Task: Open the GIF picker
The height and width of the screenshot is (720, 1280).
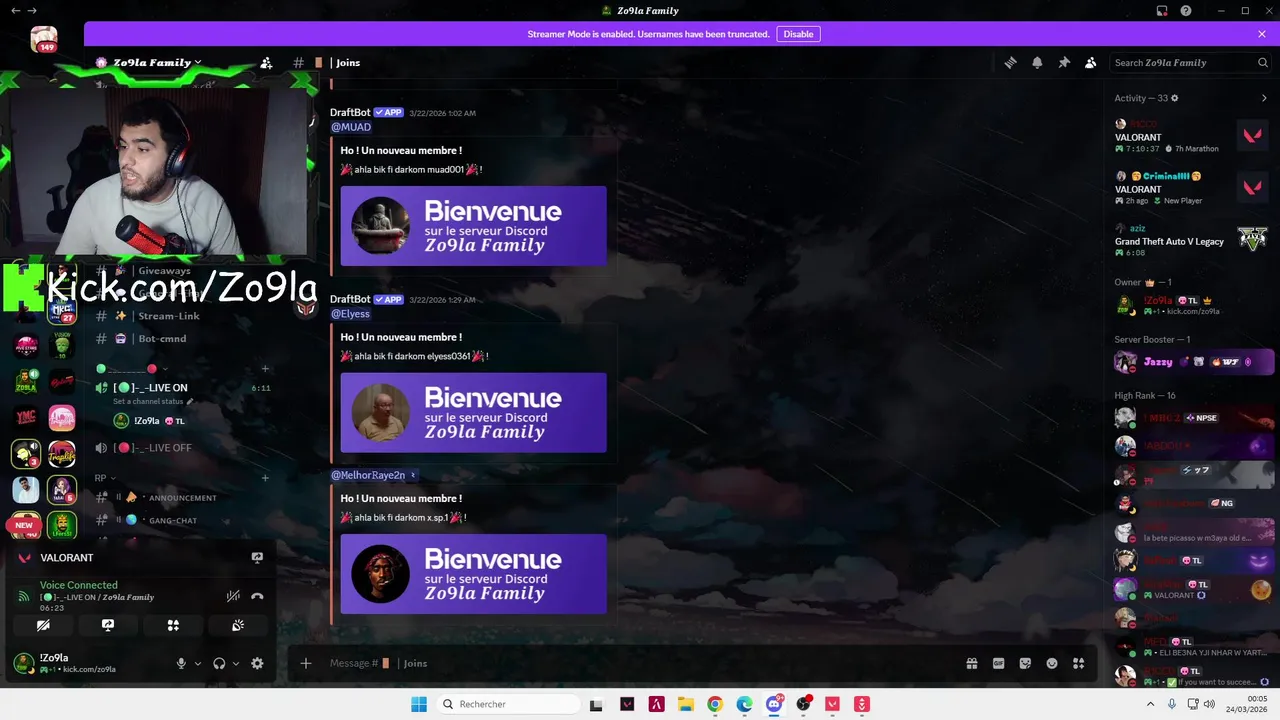Action: click(x=998, y=663)
